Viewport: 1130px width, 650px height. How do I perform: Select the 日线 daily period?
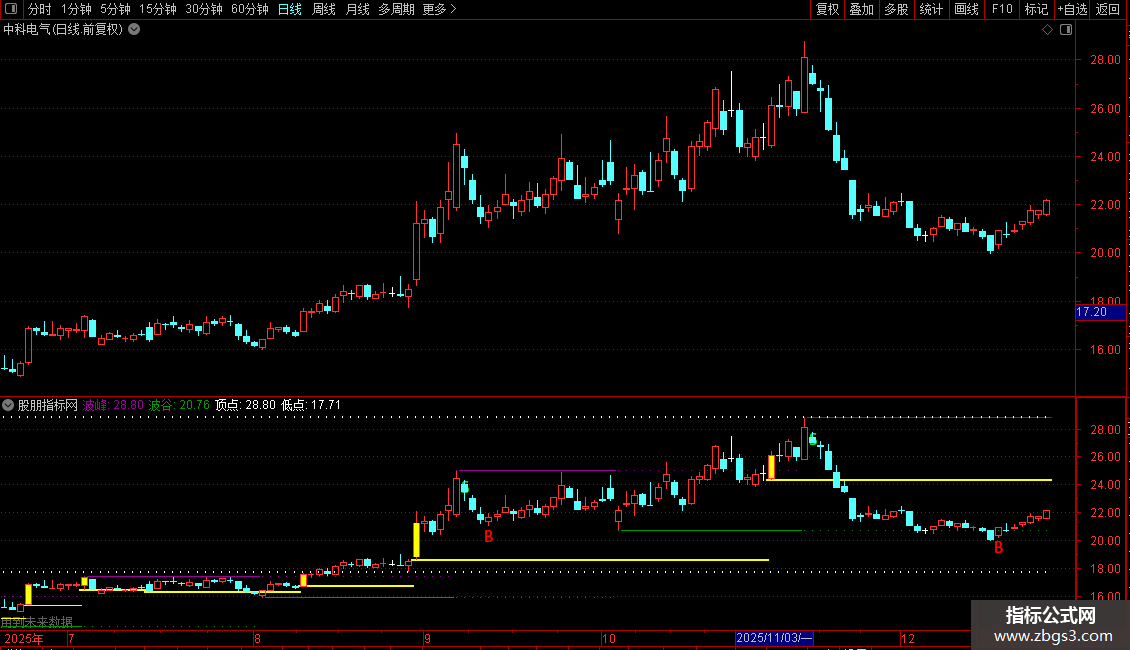pyautogui.click(x=290, y=9)
